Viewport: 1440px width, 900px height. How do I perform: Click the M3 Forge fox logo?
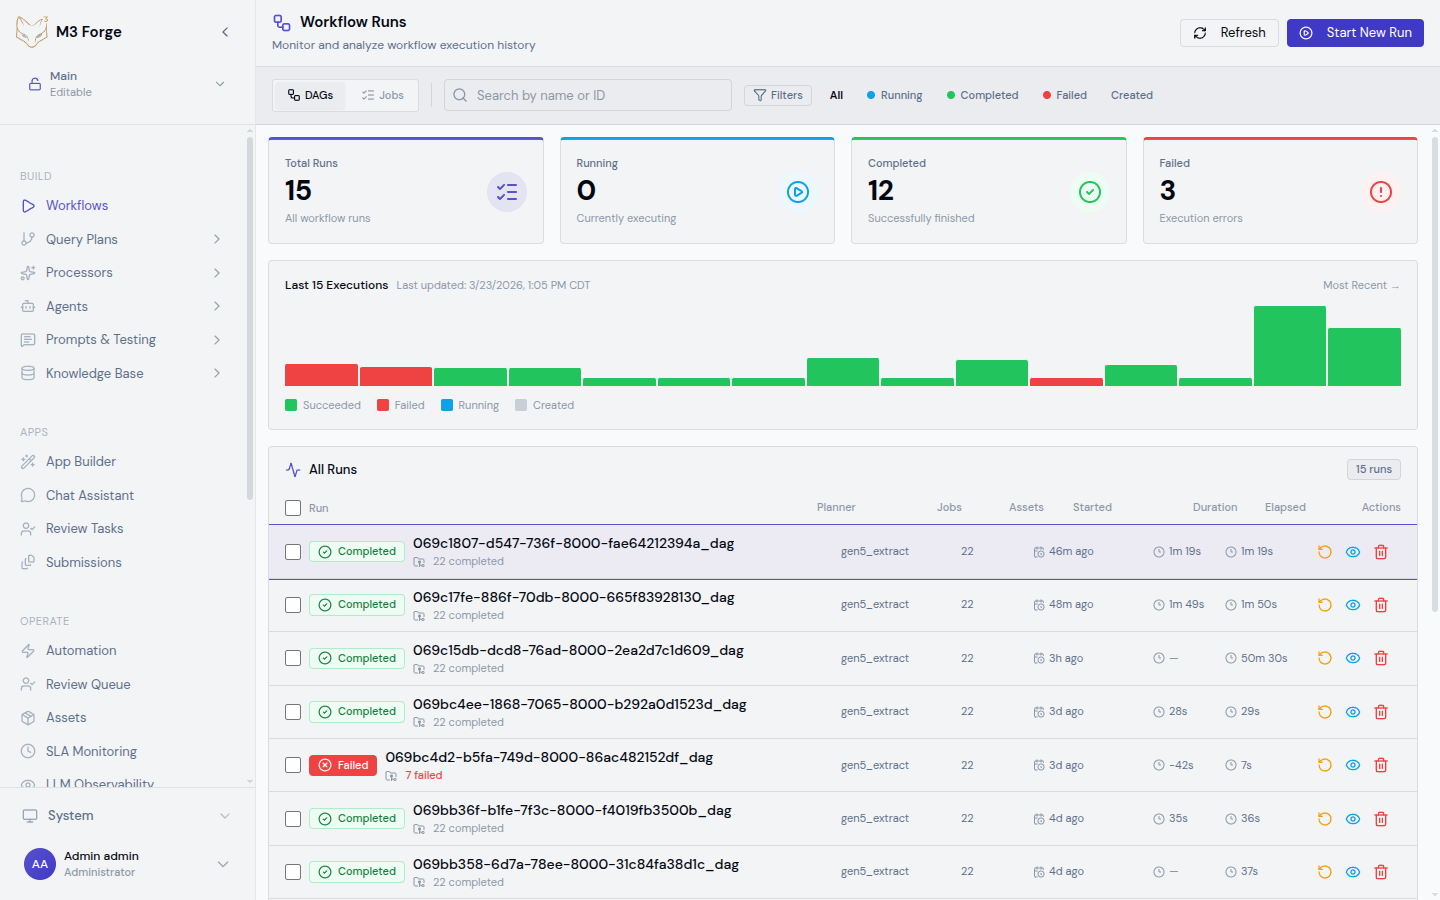pyautogui.click(x=31, y=31)
